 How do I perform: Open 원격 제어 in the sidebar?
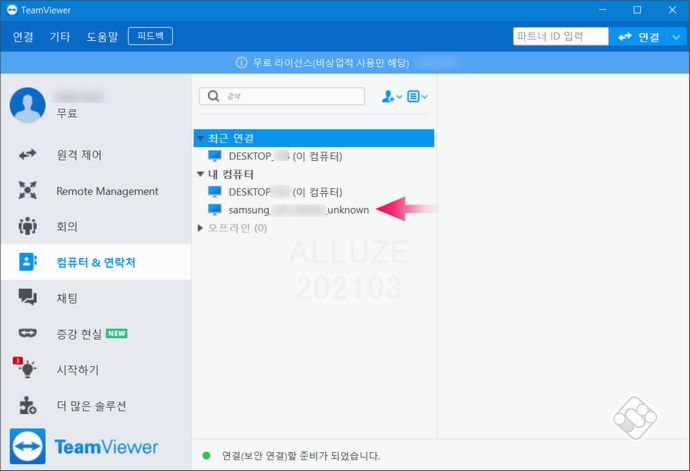click(96, 155)
